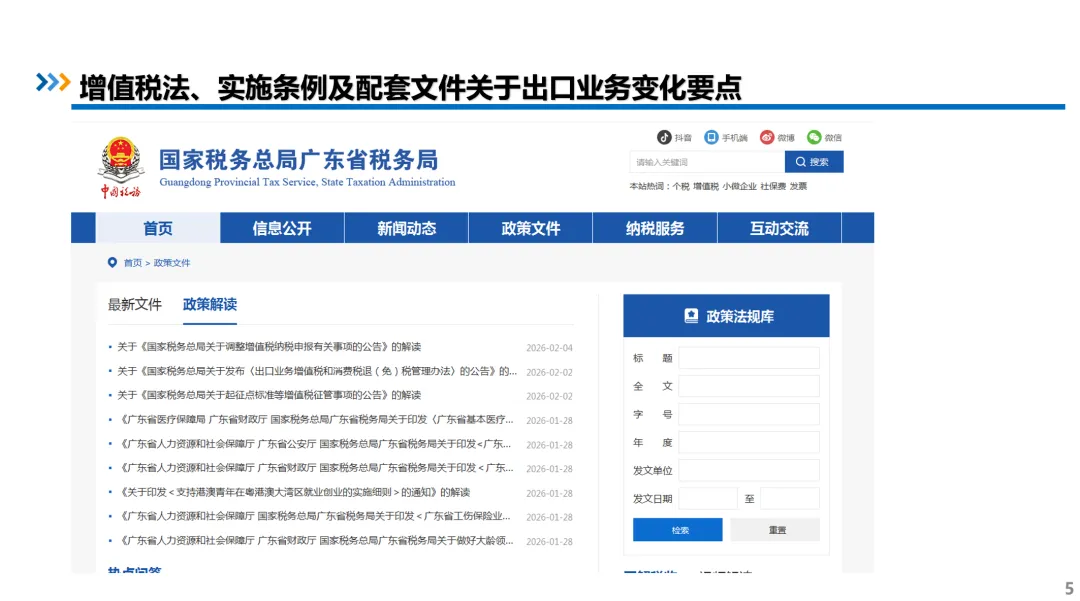
Task: Click the date 2026-02-04
Action: [x=549, y=348]
